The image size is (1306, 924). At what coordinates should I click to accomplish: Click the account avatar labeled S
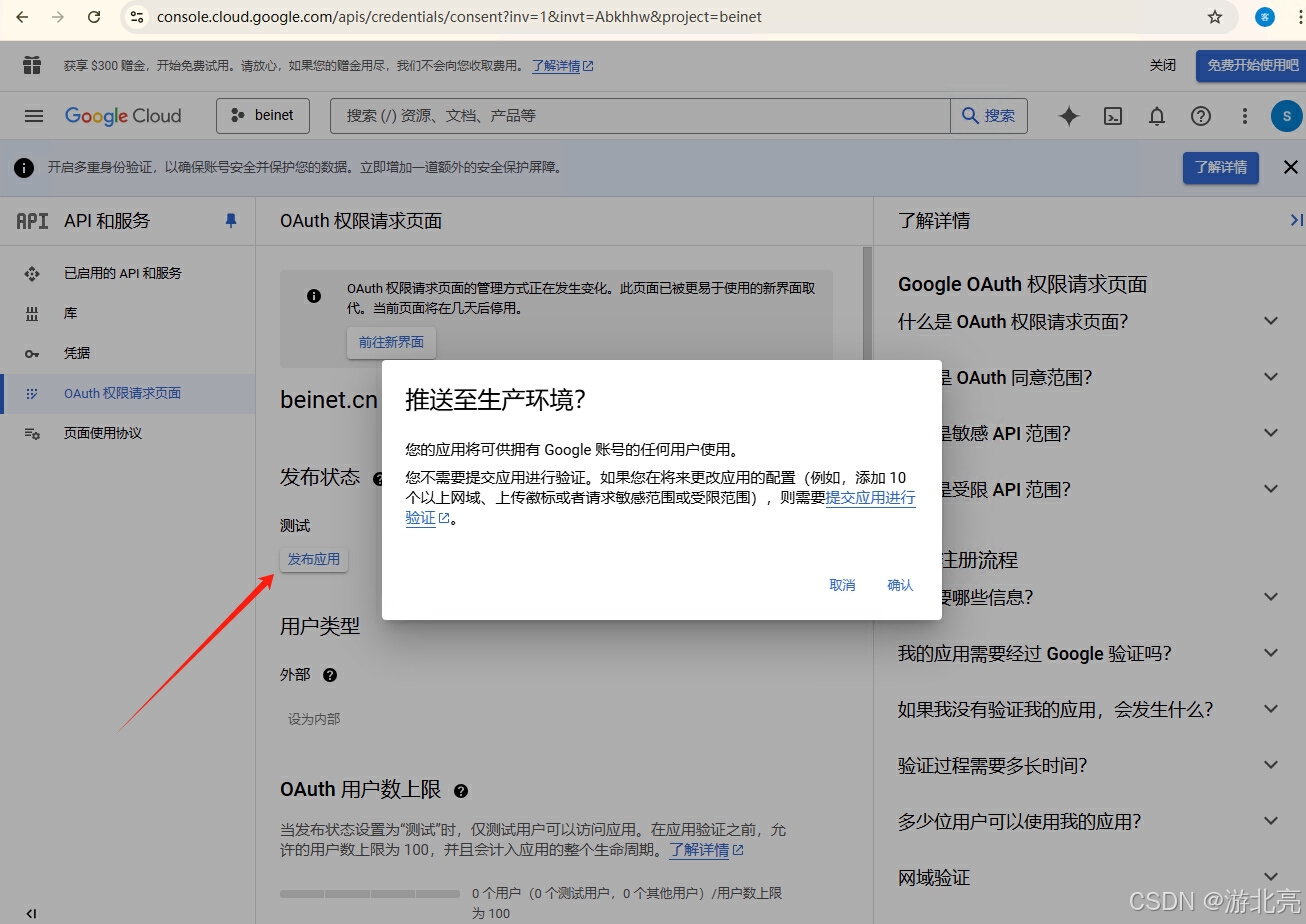coord(1286,116)
